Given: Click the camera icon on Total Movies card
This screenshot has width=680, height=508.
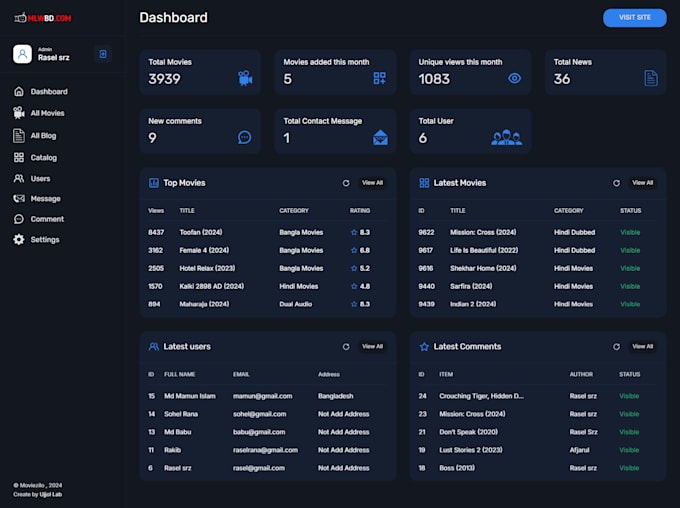Looking at the screenshot, I should click(x=245, y=78).
